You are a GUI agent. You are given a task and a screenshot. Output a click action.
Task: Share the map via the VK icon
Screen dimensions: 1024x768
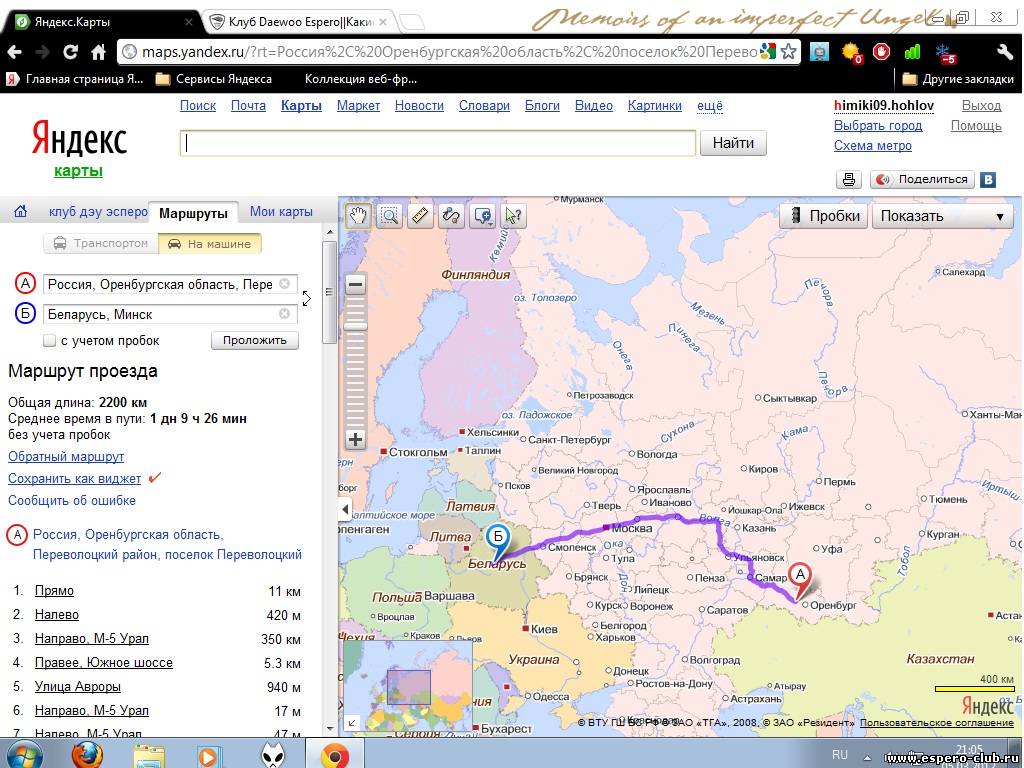click(x=988, y=180)
